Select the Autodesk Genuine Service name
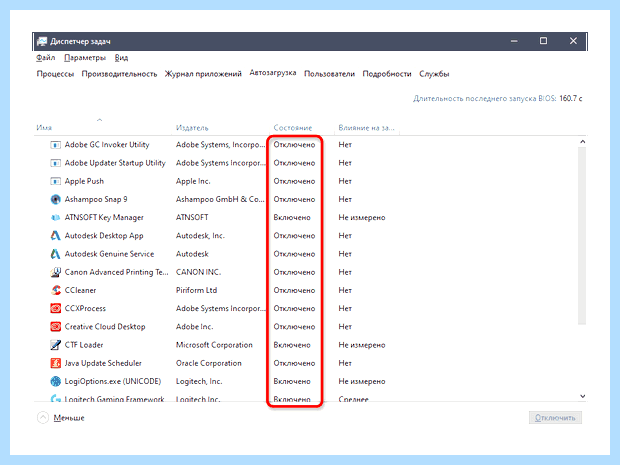620x465 pixels. (110, 254)
